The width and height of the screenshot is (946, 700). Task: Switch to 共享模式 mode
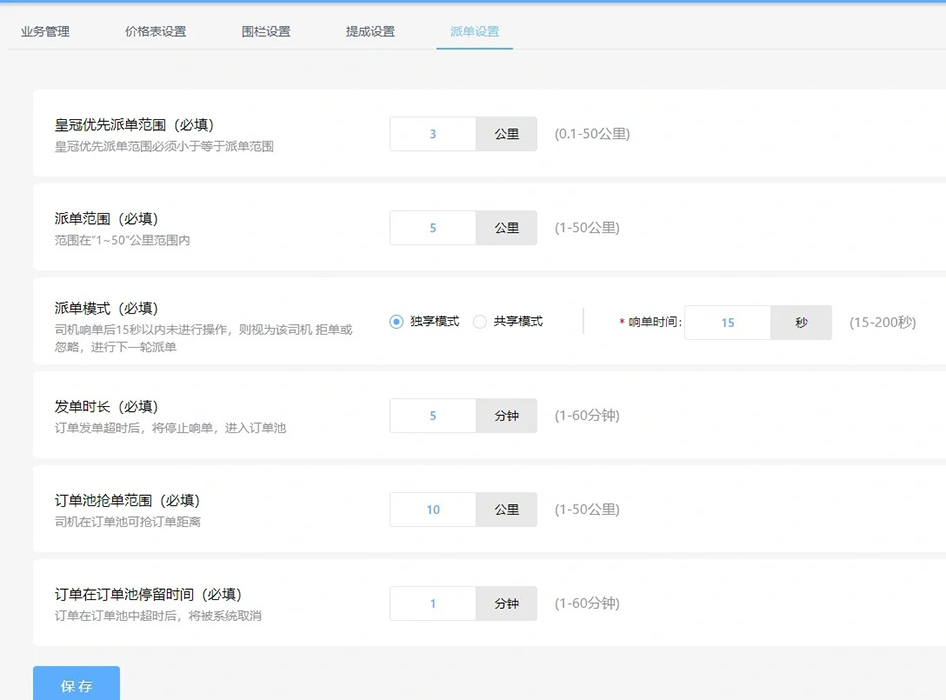479,322
